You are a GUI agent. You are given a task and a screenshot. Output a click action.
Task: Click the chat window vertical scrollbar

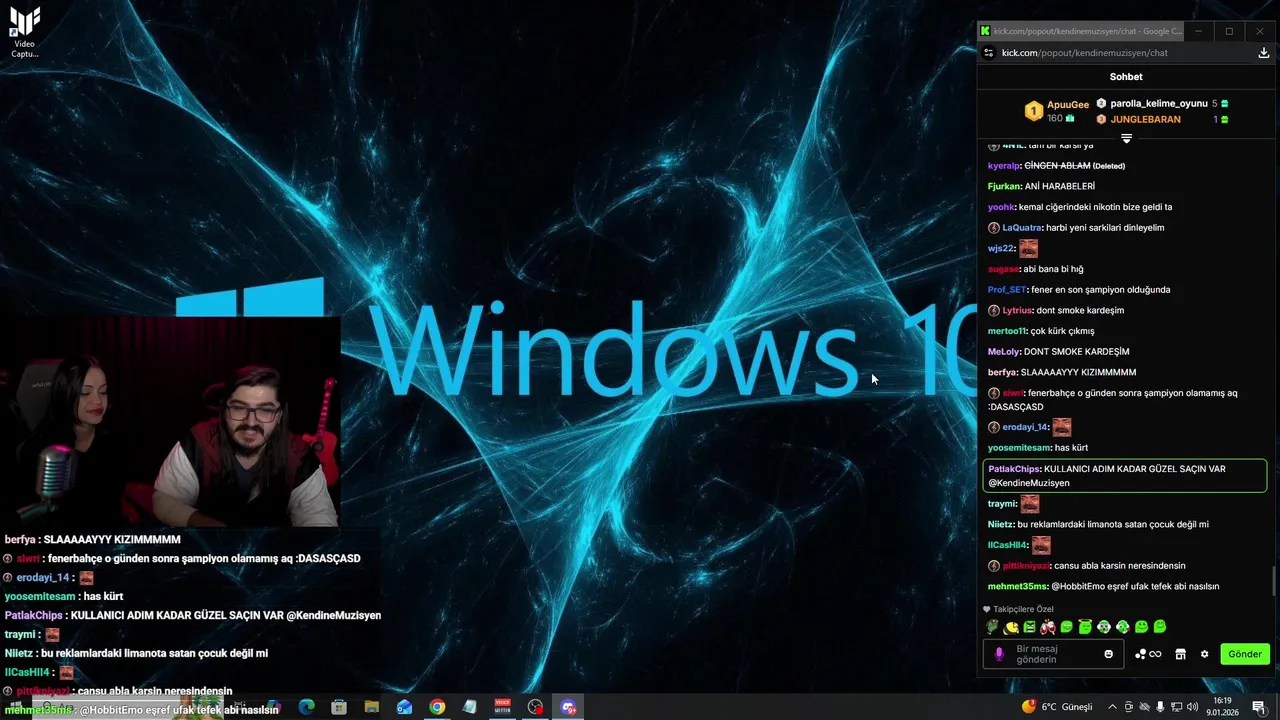[x=1274, y=580]
